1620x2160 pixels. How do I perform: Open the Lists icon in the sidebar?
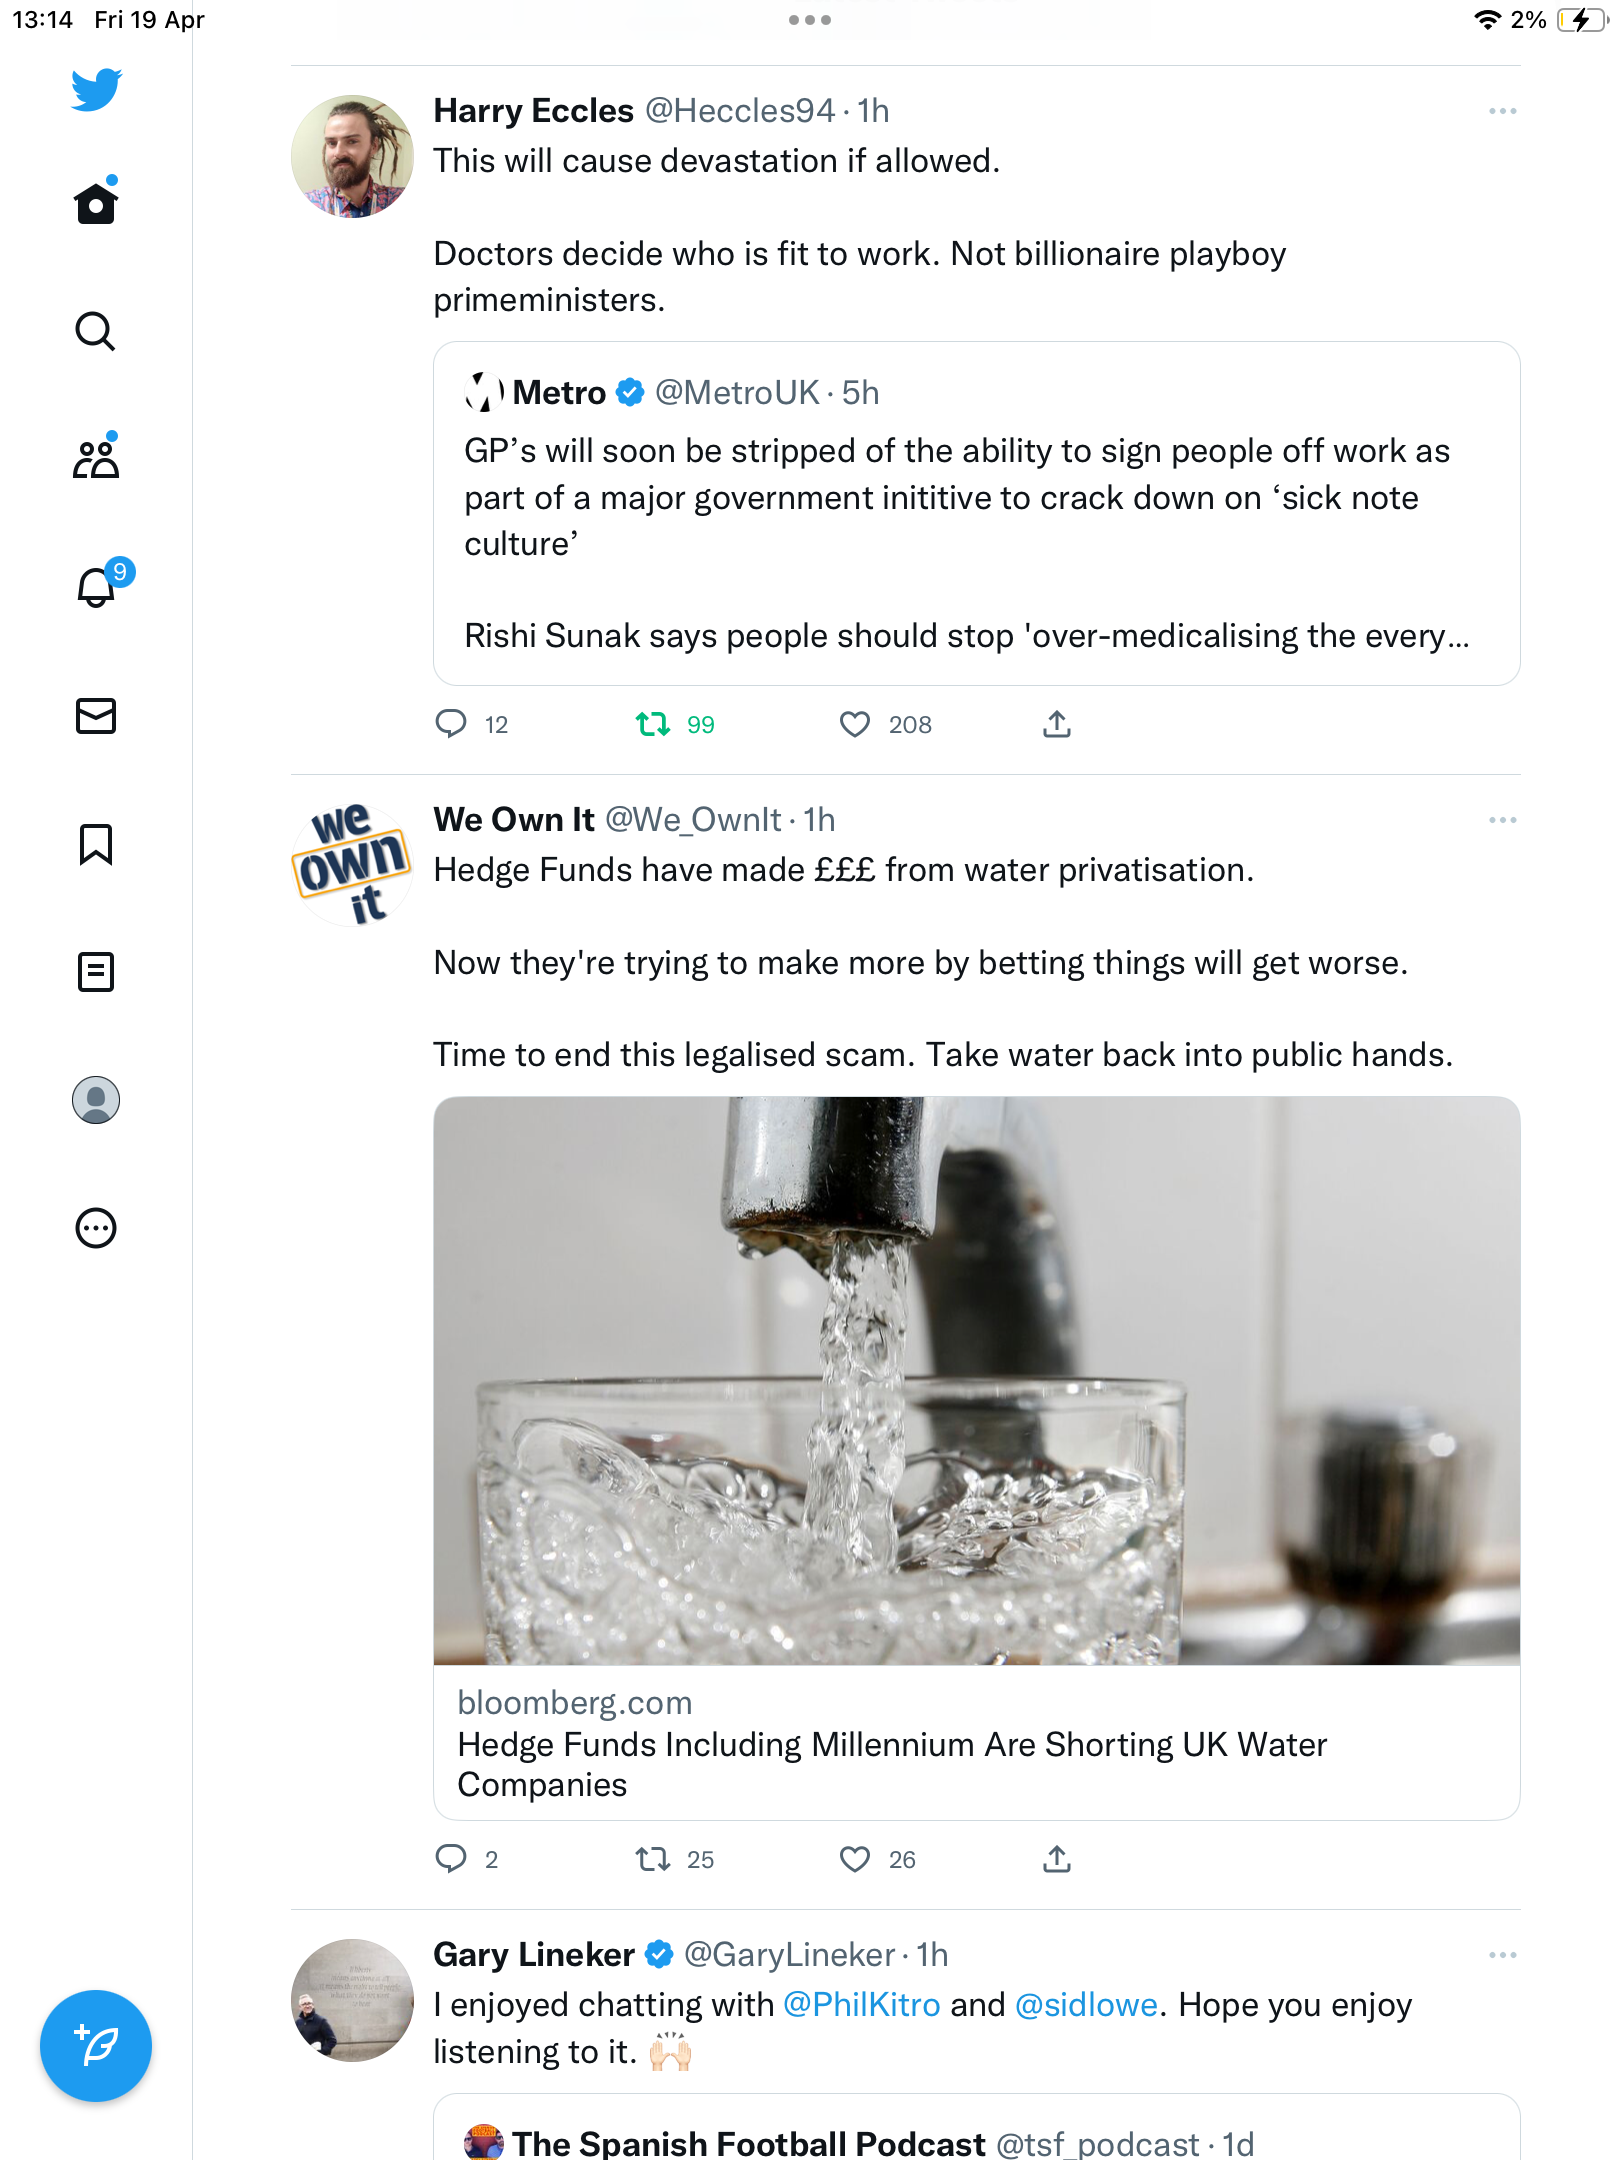coord(96,972)
